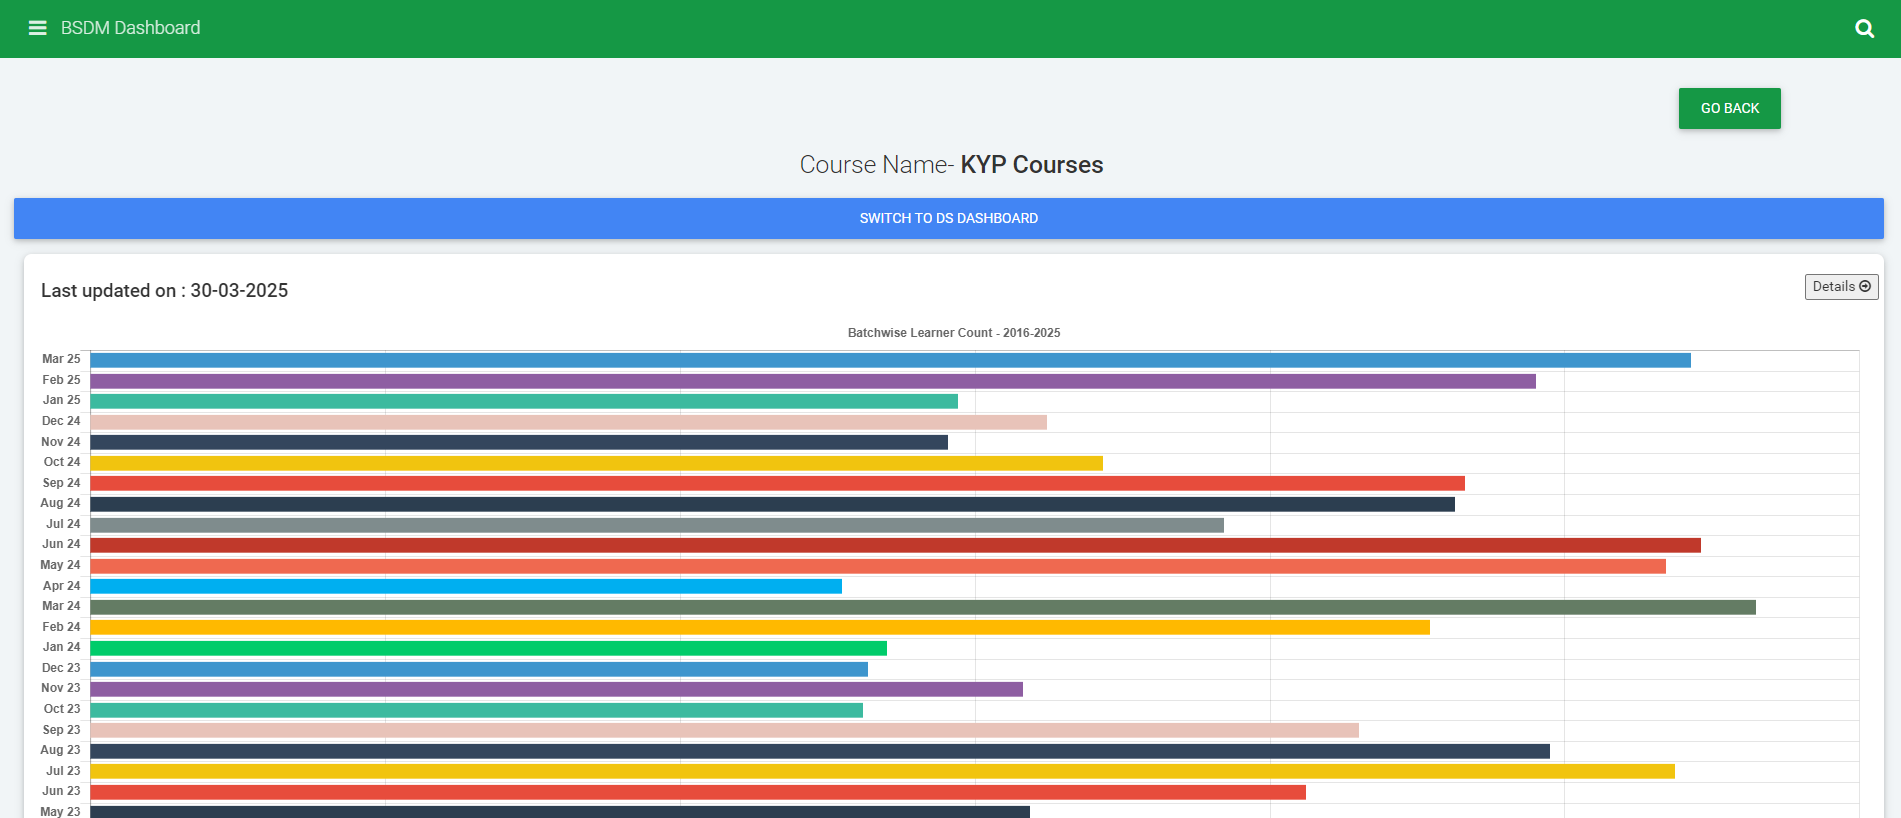Switch to DS Dashboard

pyautogui.click(x=948, y=218)
